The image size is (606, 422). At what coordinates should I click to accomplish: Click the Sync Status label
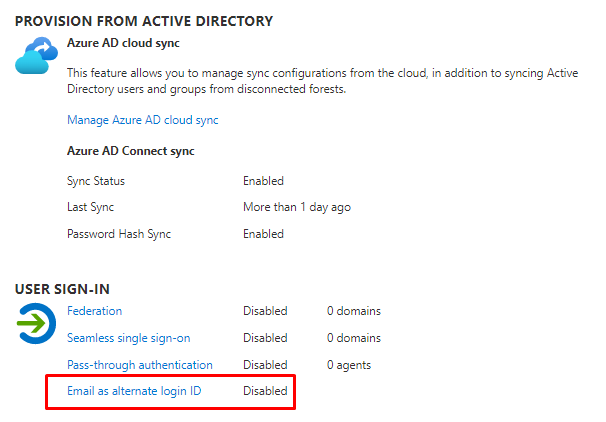[96, 181]
